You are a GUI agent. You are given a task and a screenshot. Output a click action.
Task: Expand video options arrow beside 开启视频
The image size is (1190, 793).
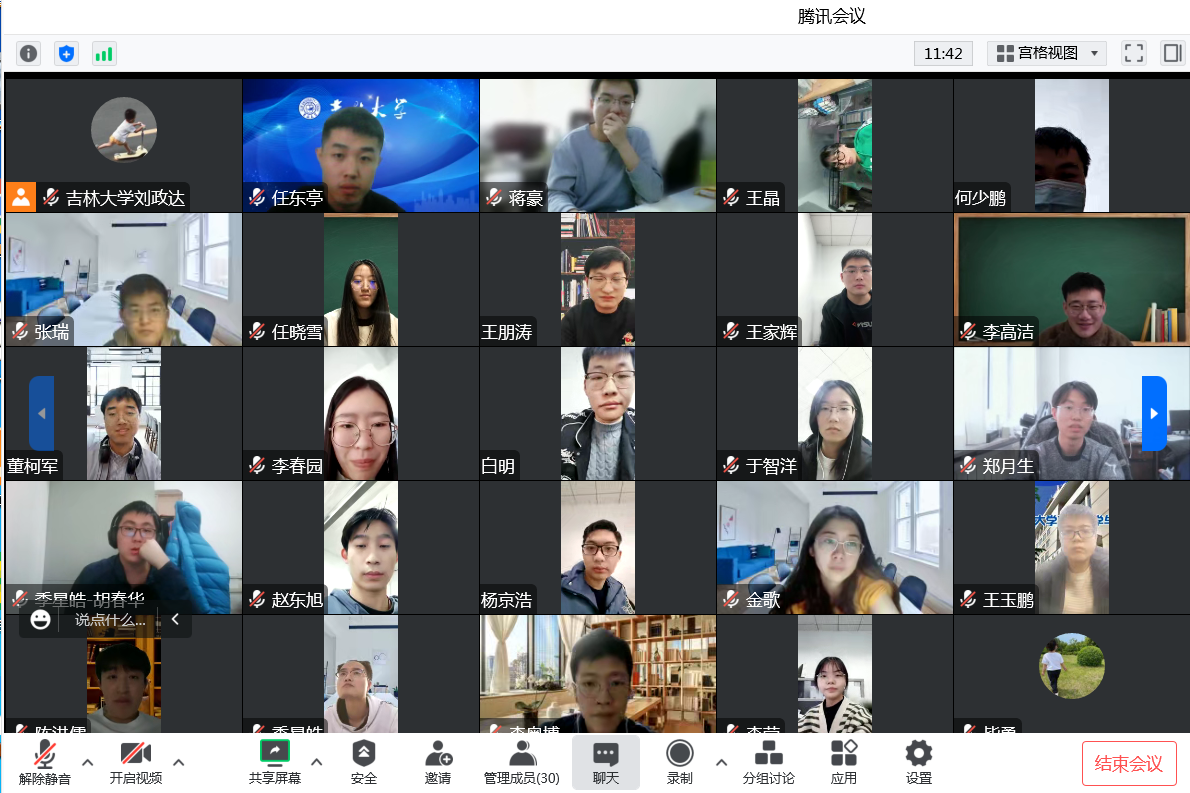[x=179, y=762]
